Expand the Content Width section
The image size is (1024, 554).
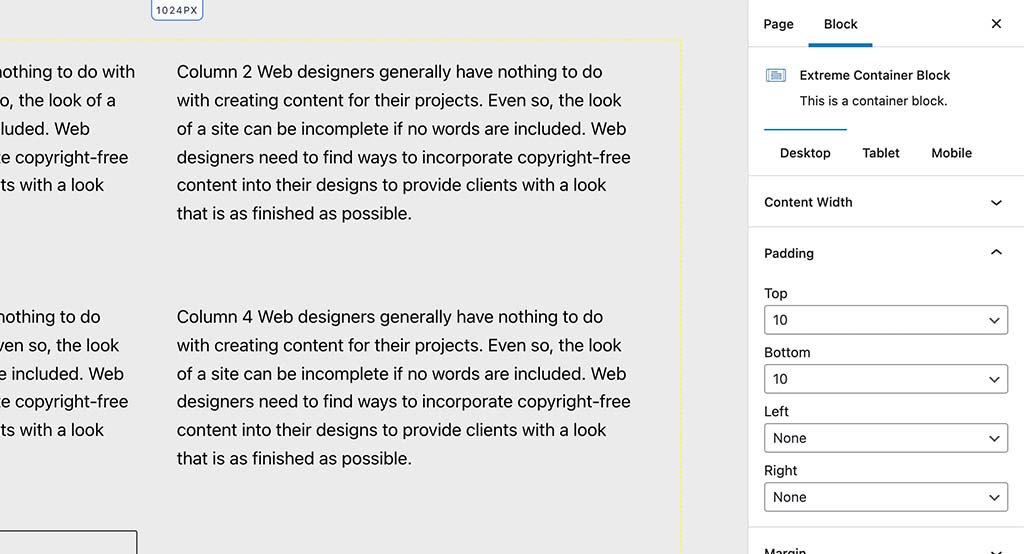(x=886, y=203)
